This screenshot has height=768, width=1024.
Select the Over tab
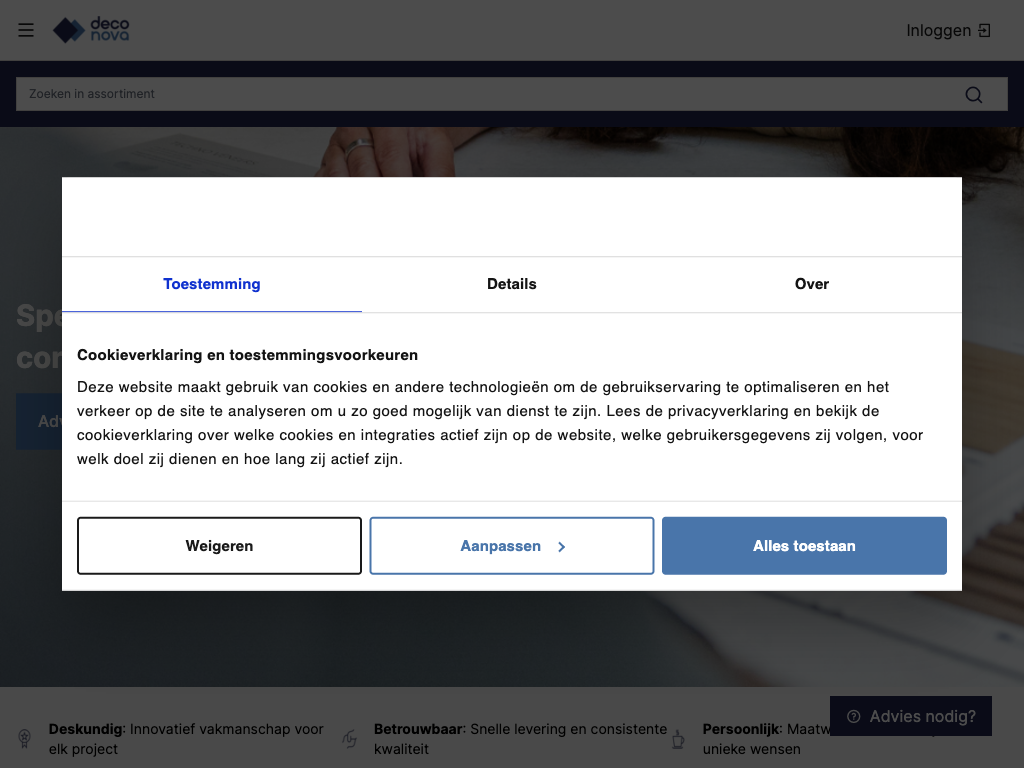(812, 284)
